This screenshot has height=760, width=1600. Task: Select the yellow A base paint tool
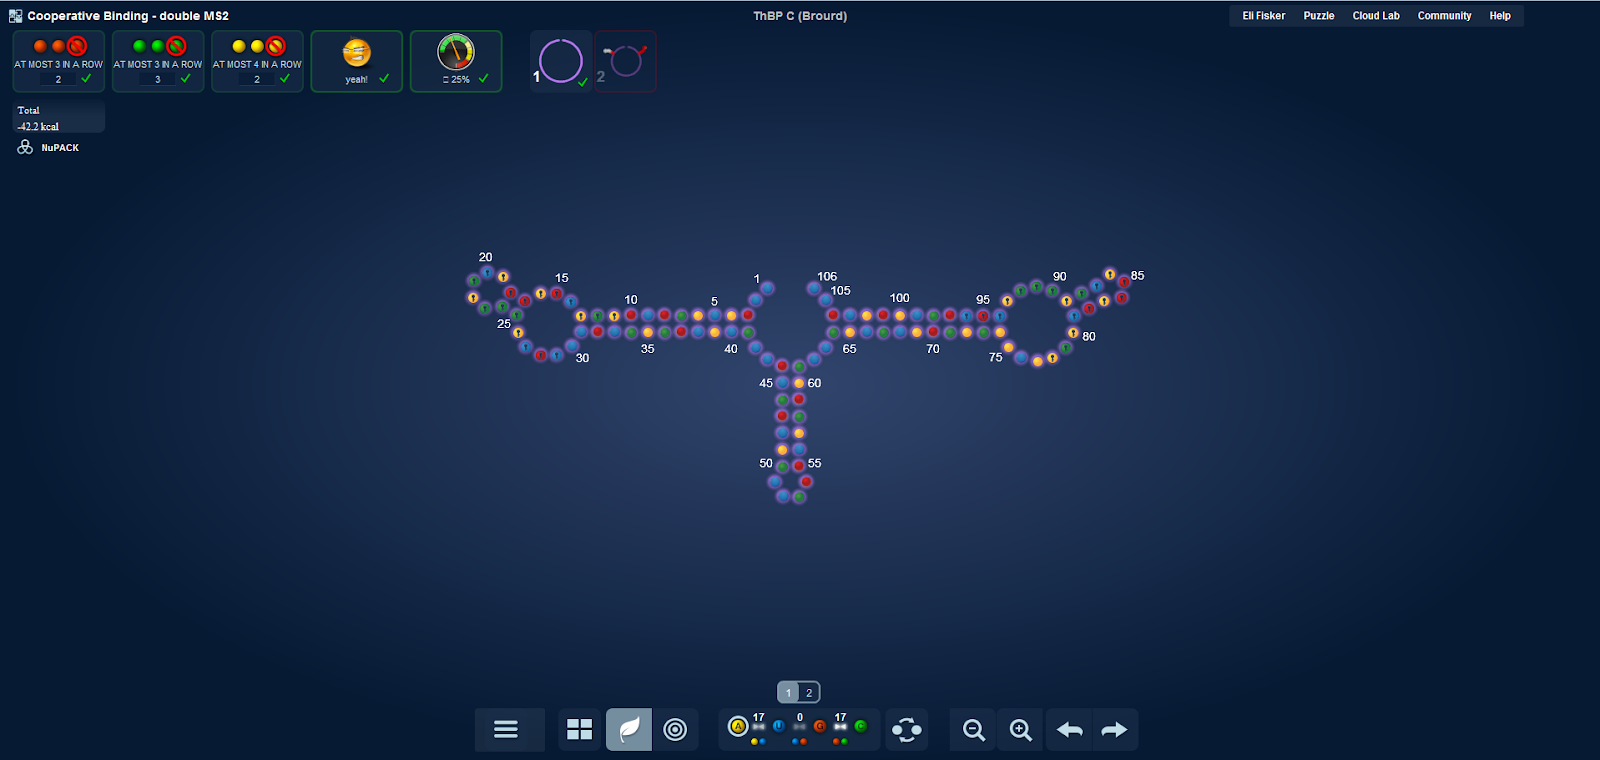(x=738, y=726)
